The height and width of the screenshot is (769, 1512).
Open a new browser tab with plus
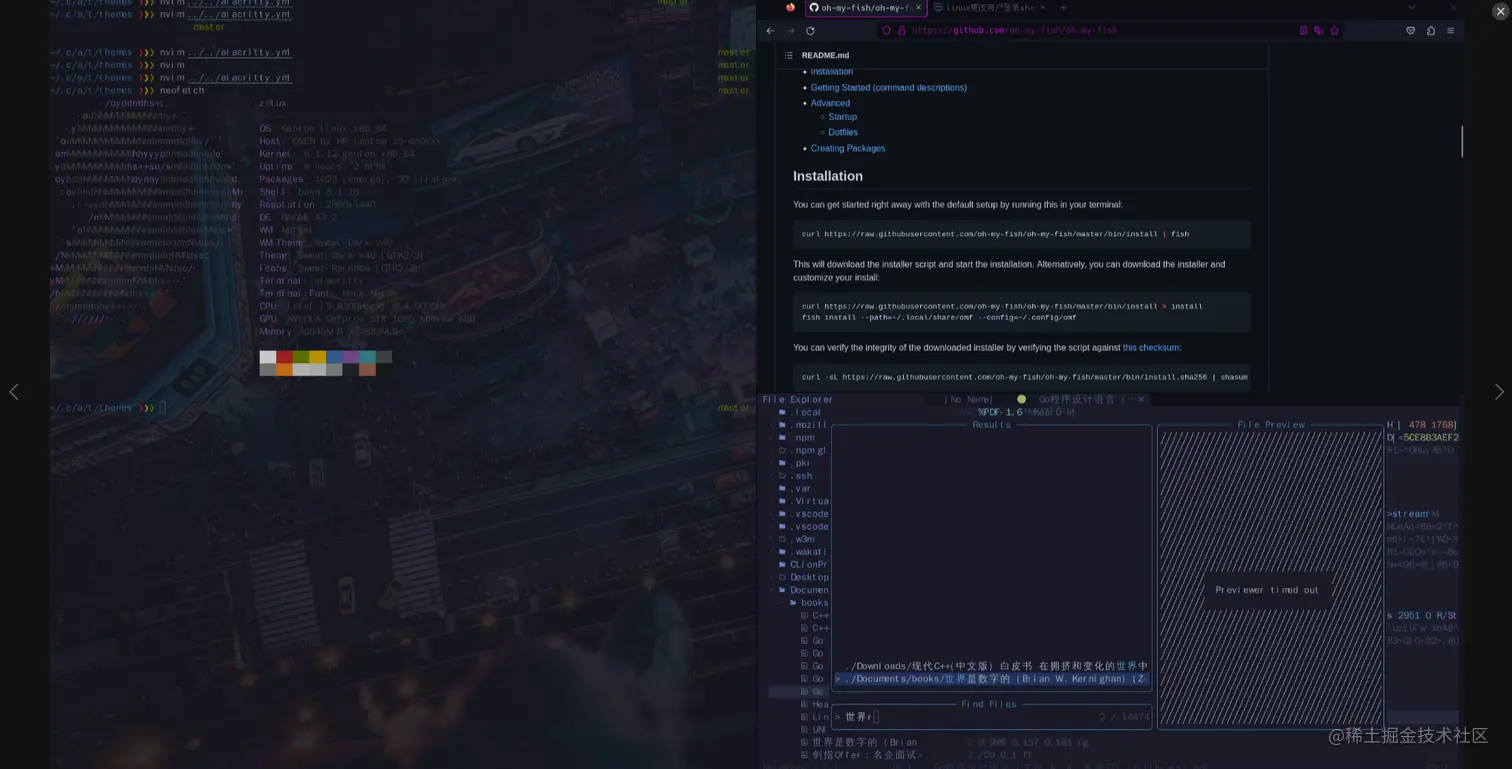[1063, 7]
